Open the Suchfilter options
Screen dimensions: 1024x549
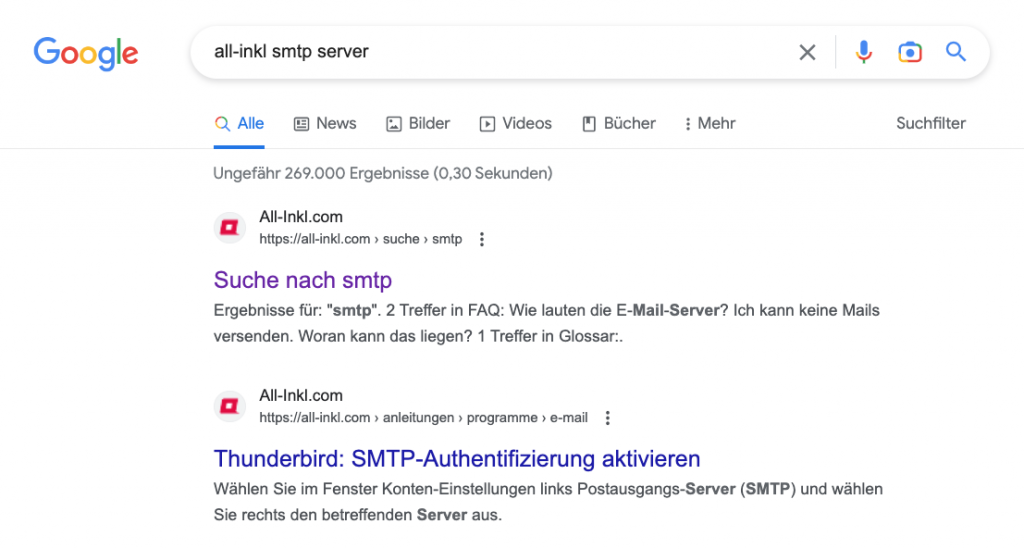click(x=931, y=123)
